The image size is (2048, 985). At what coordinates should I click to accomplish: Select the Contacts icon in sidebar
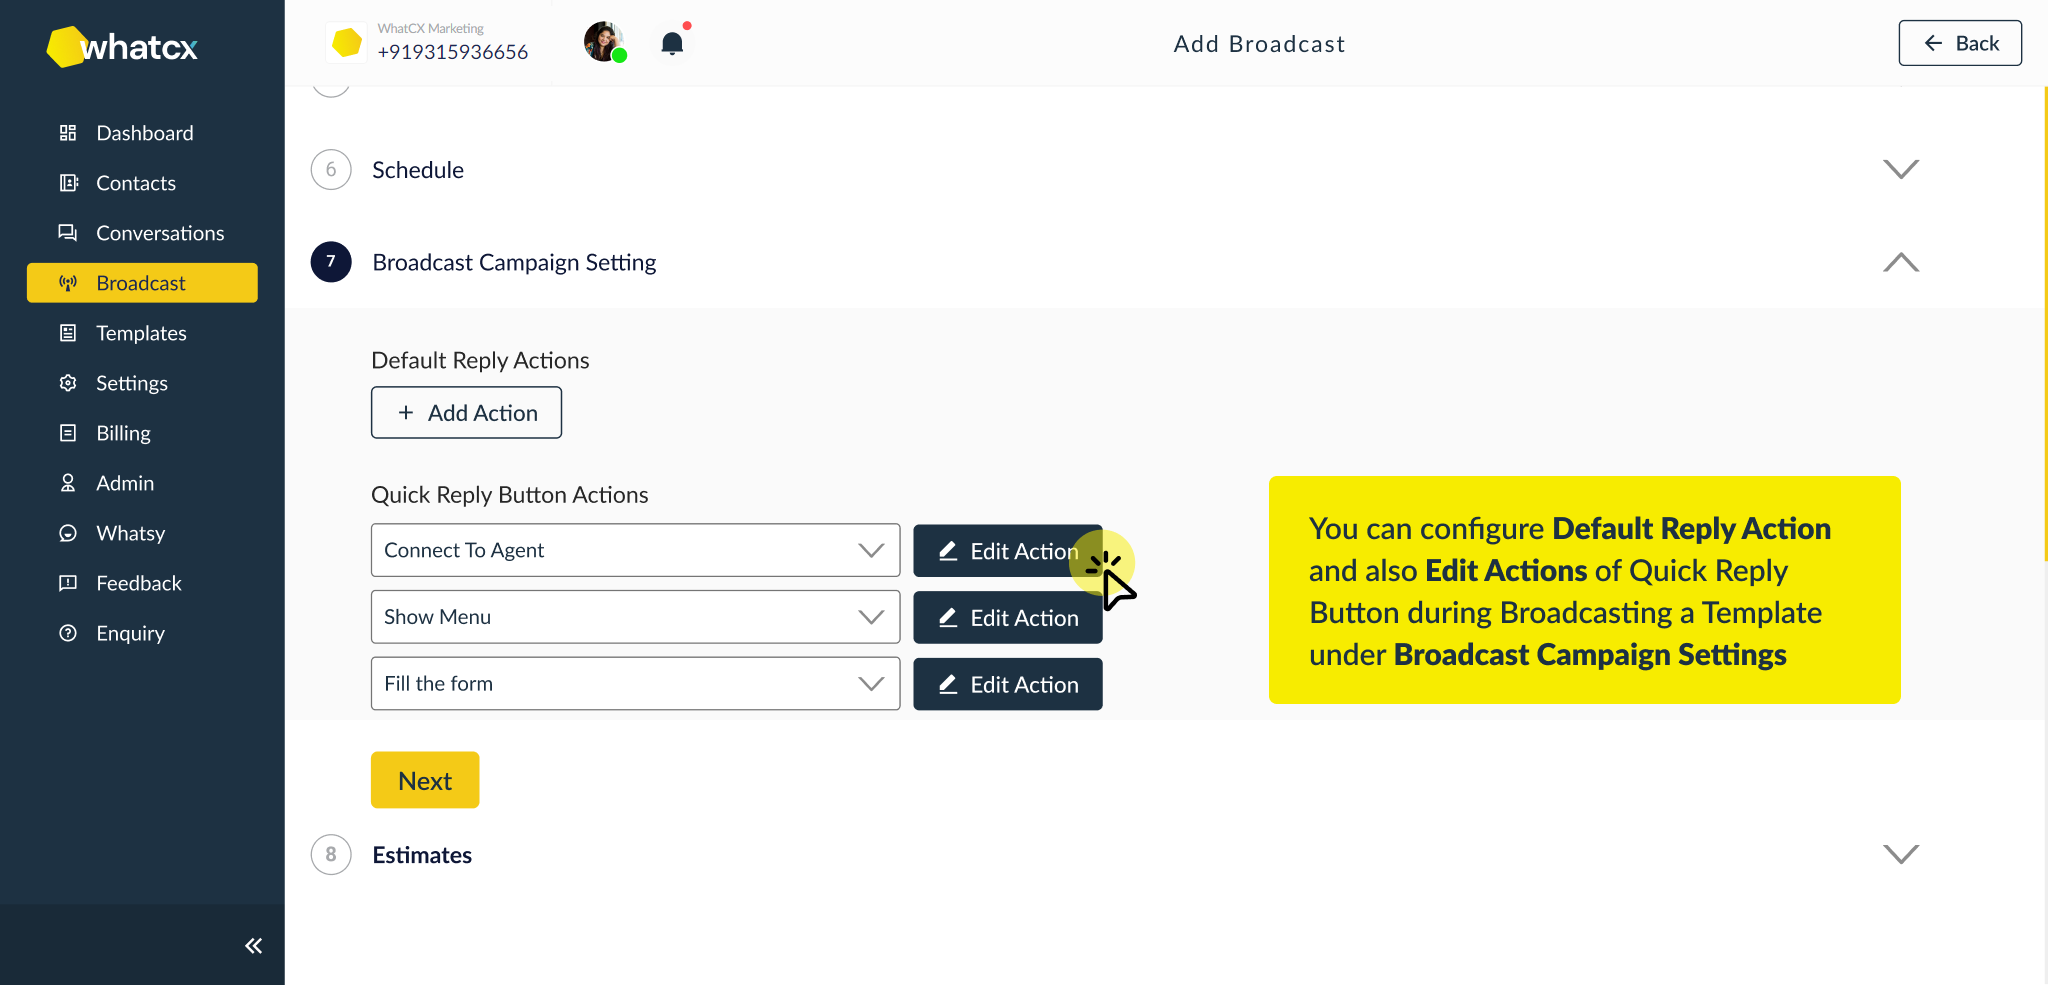click(x=68, y=182)
